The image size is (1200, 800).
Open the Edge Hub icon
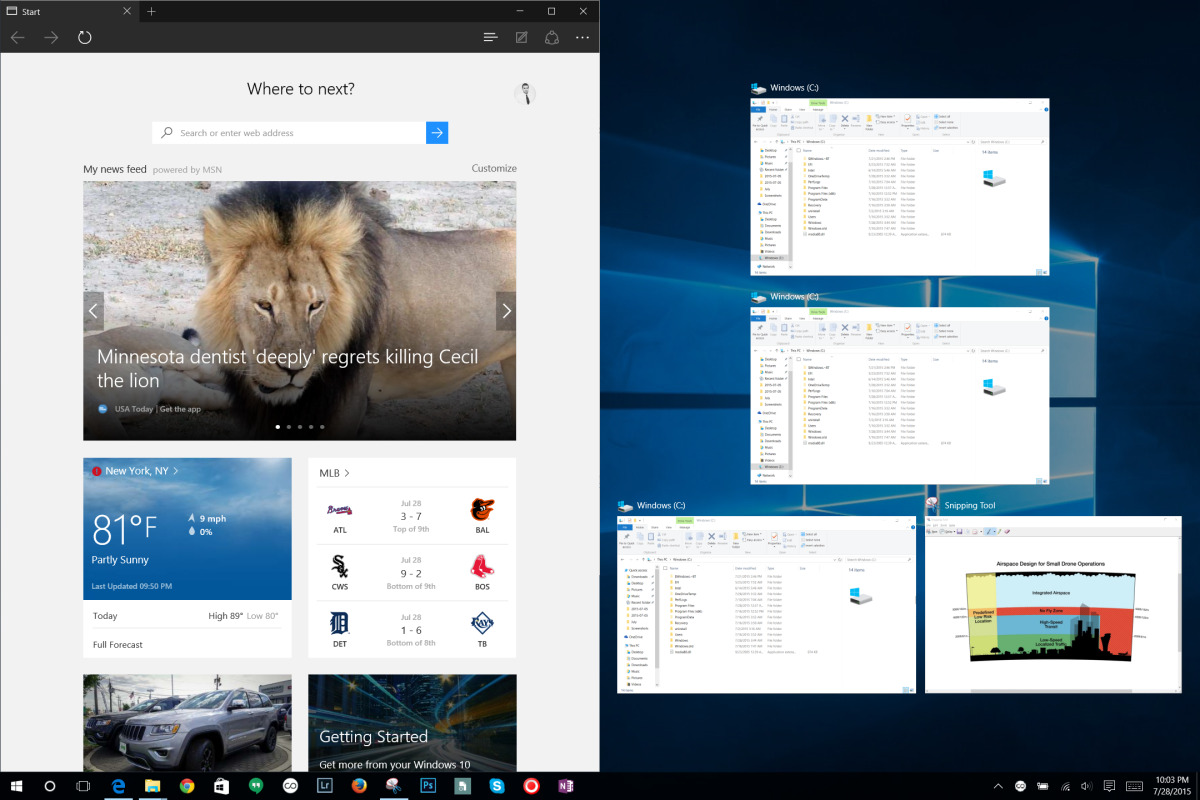(x=490, y=38)
